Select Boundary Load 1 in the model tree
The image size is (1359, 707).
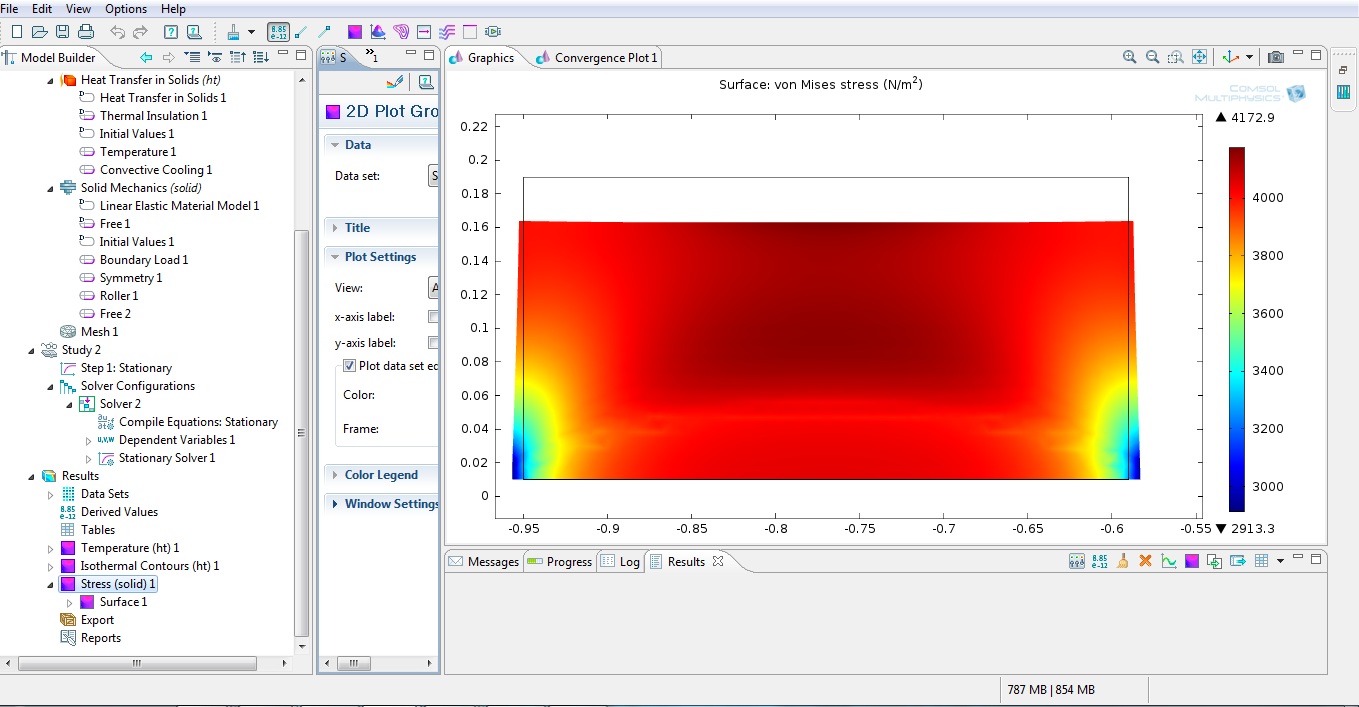[143, 260]
